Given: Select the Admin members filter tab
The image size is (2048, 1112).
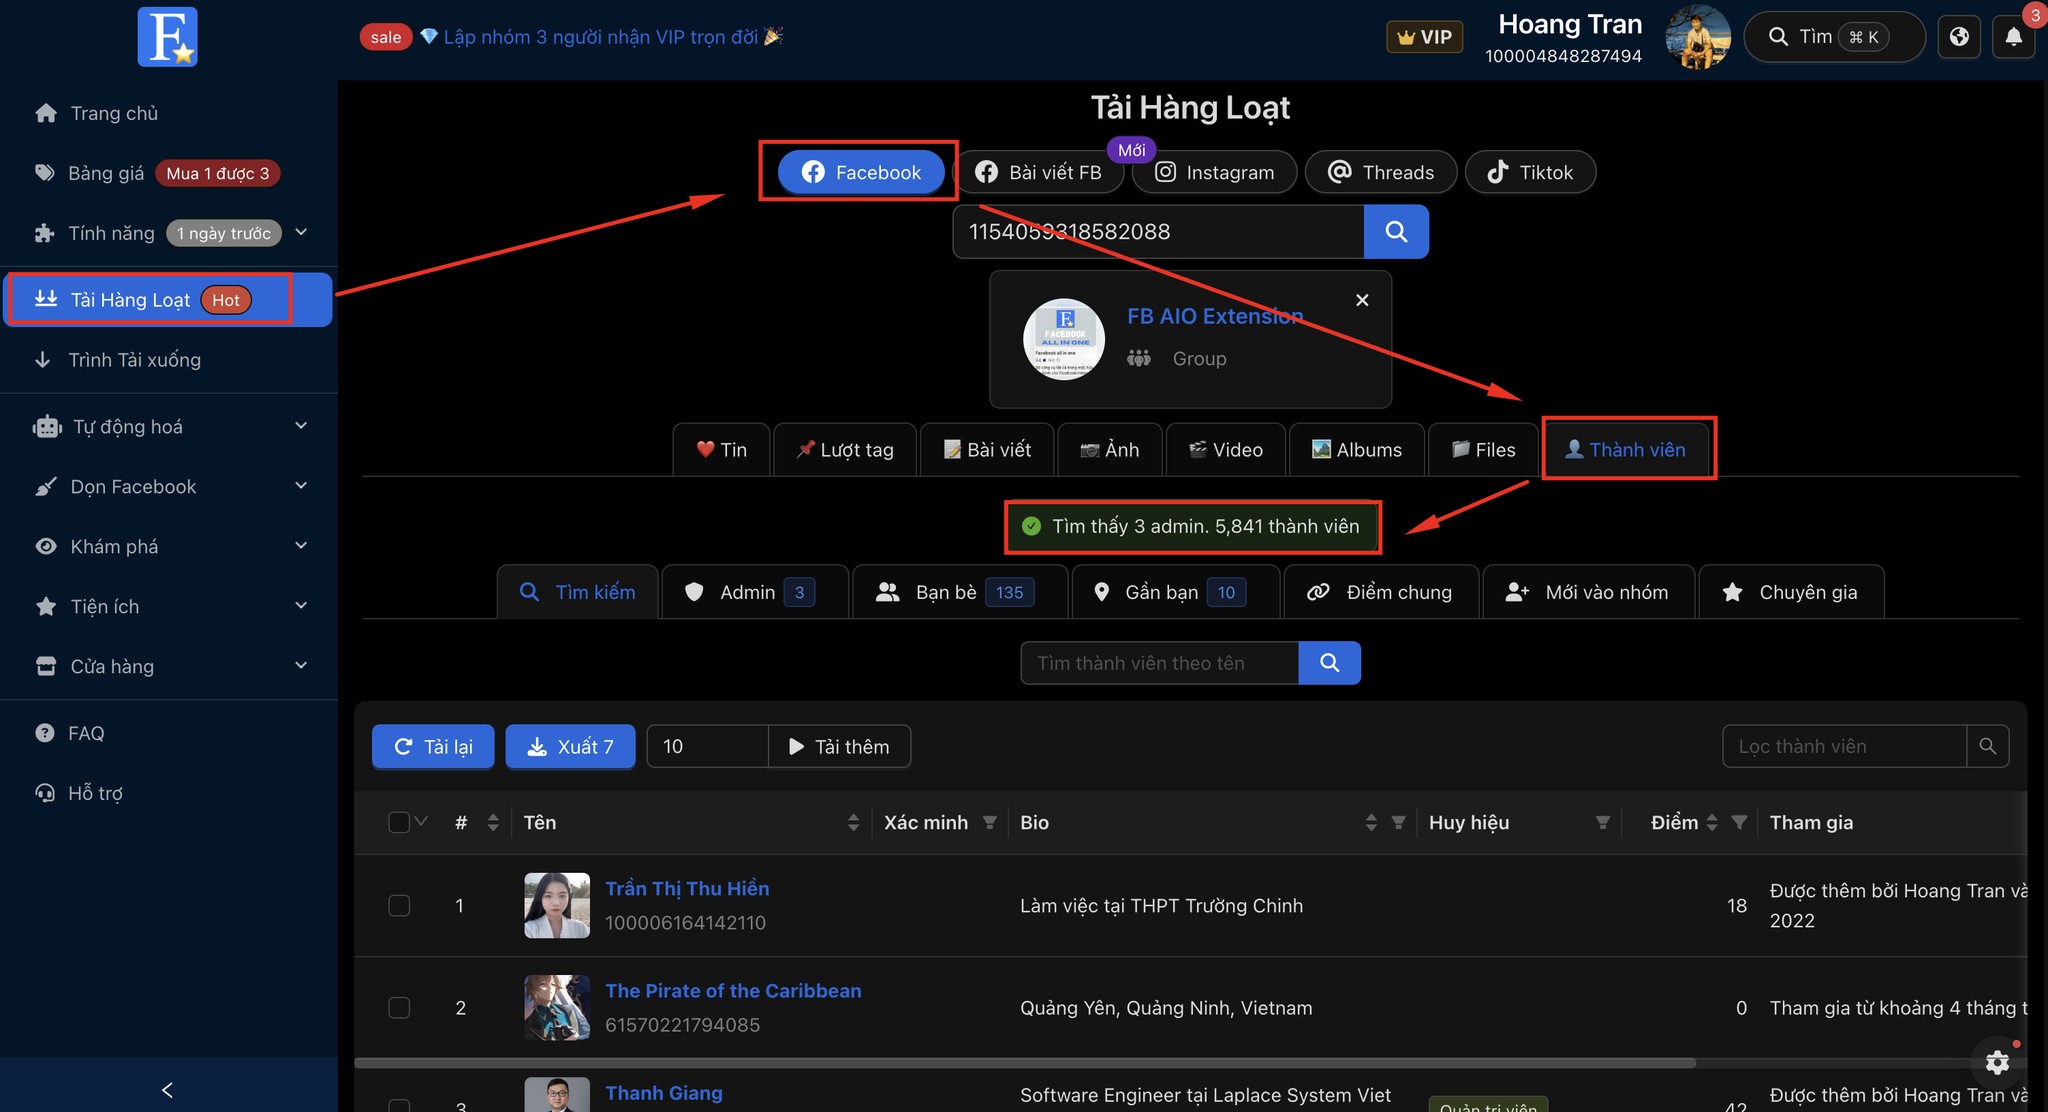Looking at the screenshot, I should point(755,592).
